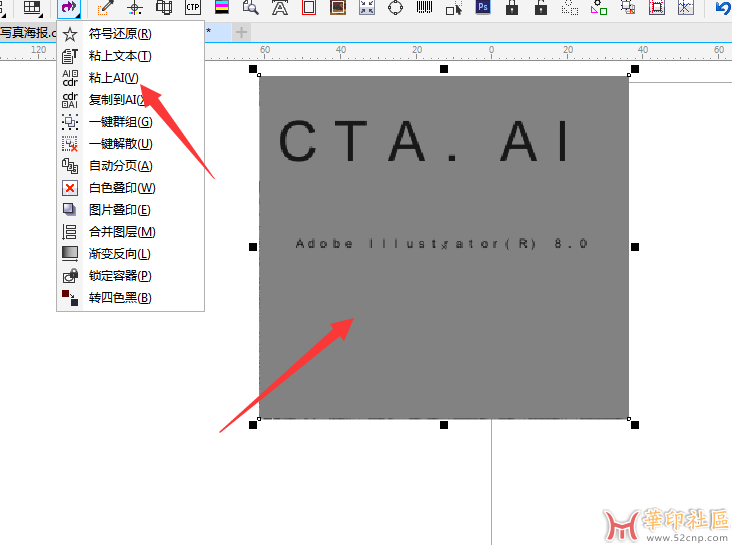Choose 合并图层(M) in the menu
This screenshot has height=545, width=732.
tap(130, 232)
